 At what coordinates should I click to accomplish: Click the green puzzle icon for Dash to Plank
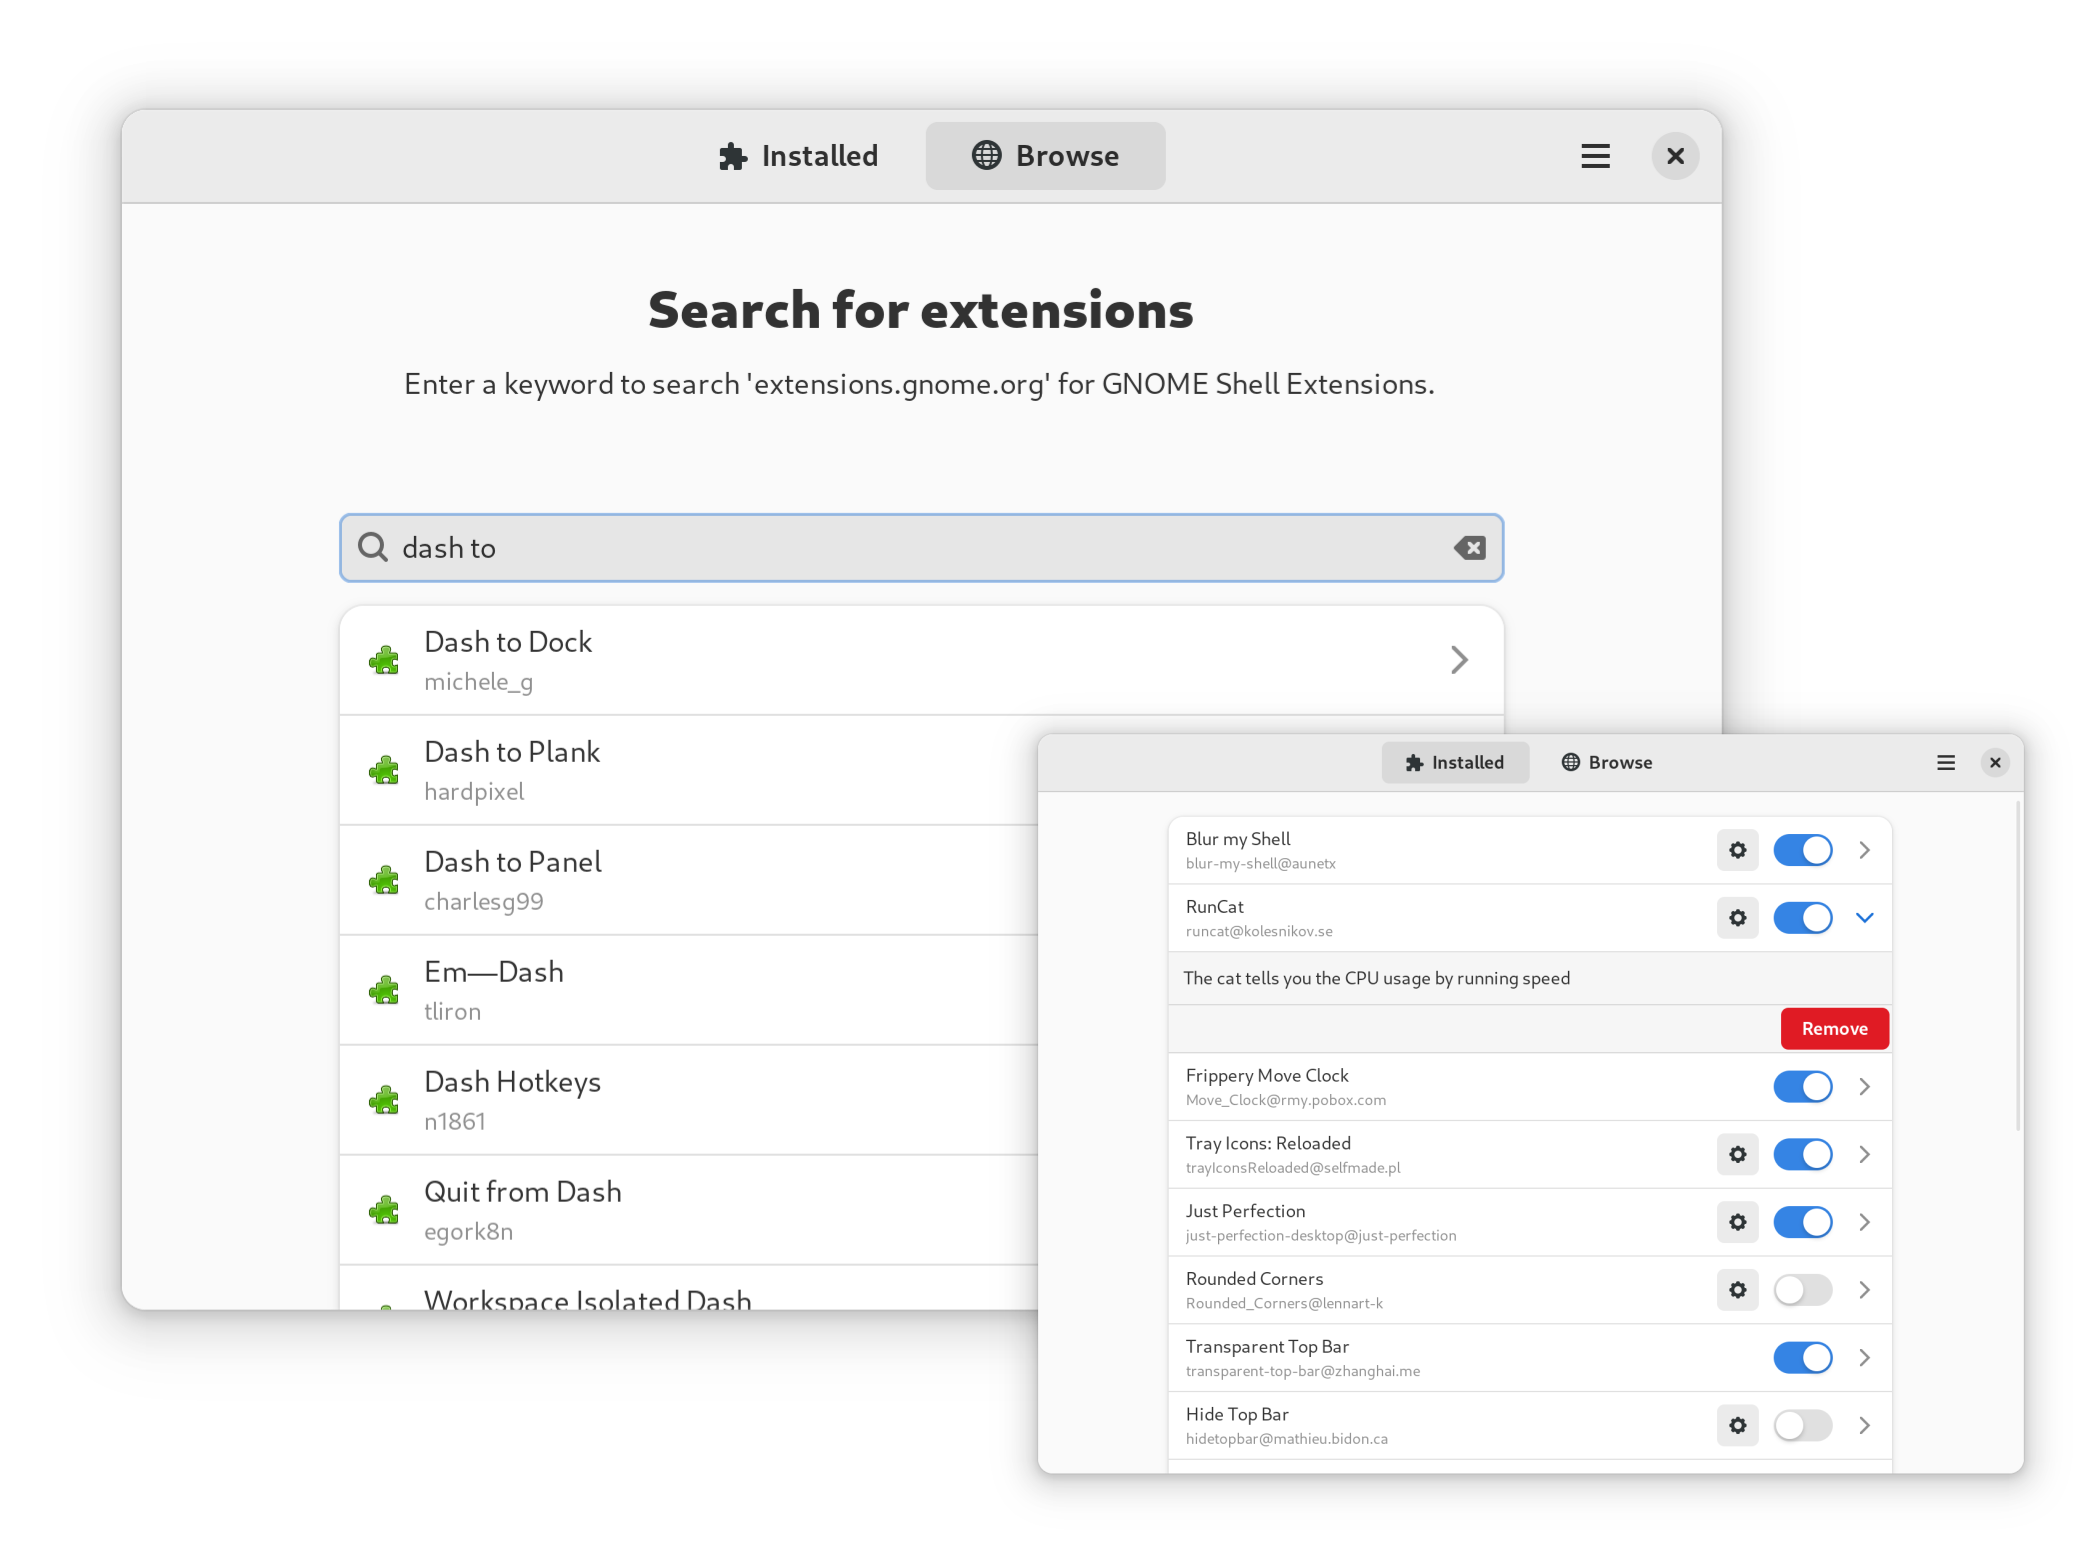click(x=384, y=770)
